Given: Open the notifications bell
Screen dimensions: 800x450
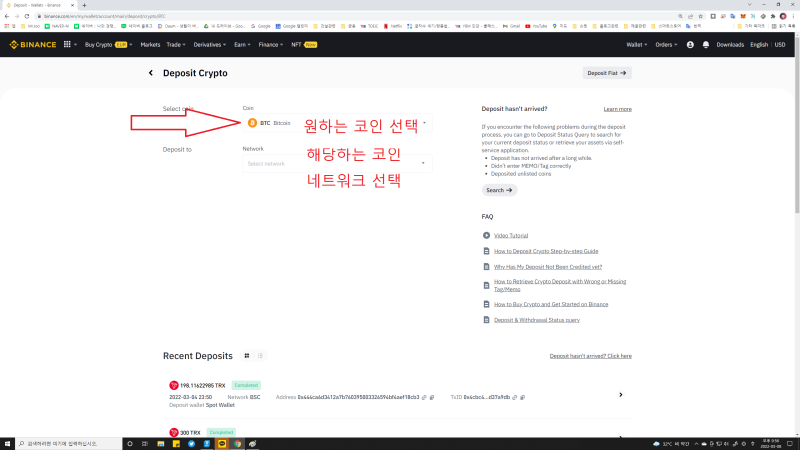Looking at the screenshot, I should pyautogui.click(x=706, y=45).
